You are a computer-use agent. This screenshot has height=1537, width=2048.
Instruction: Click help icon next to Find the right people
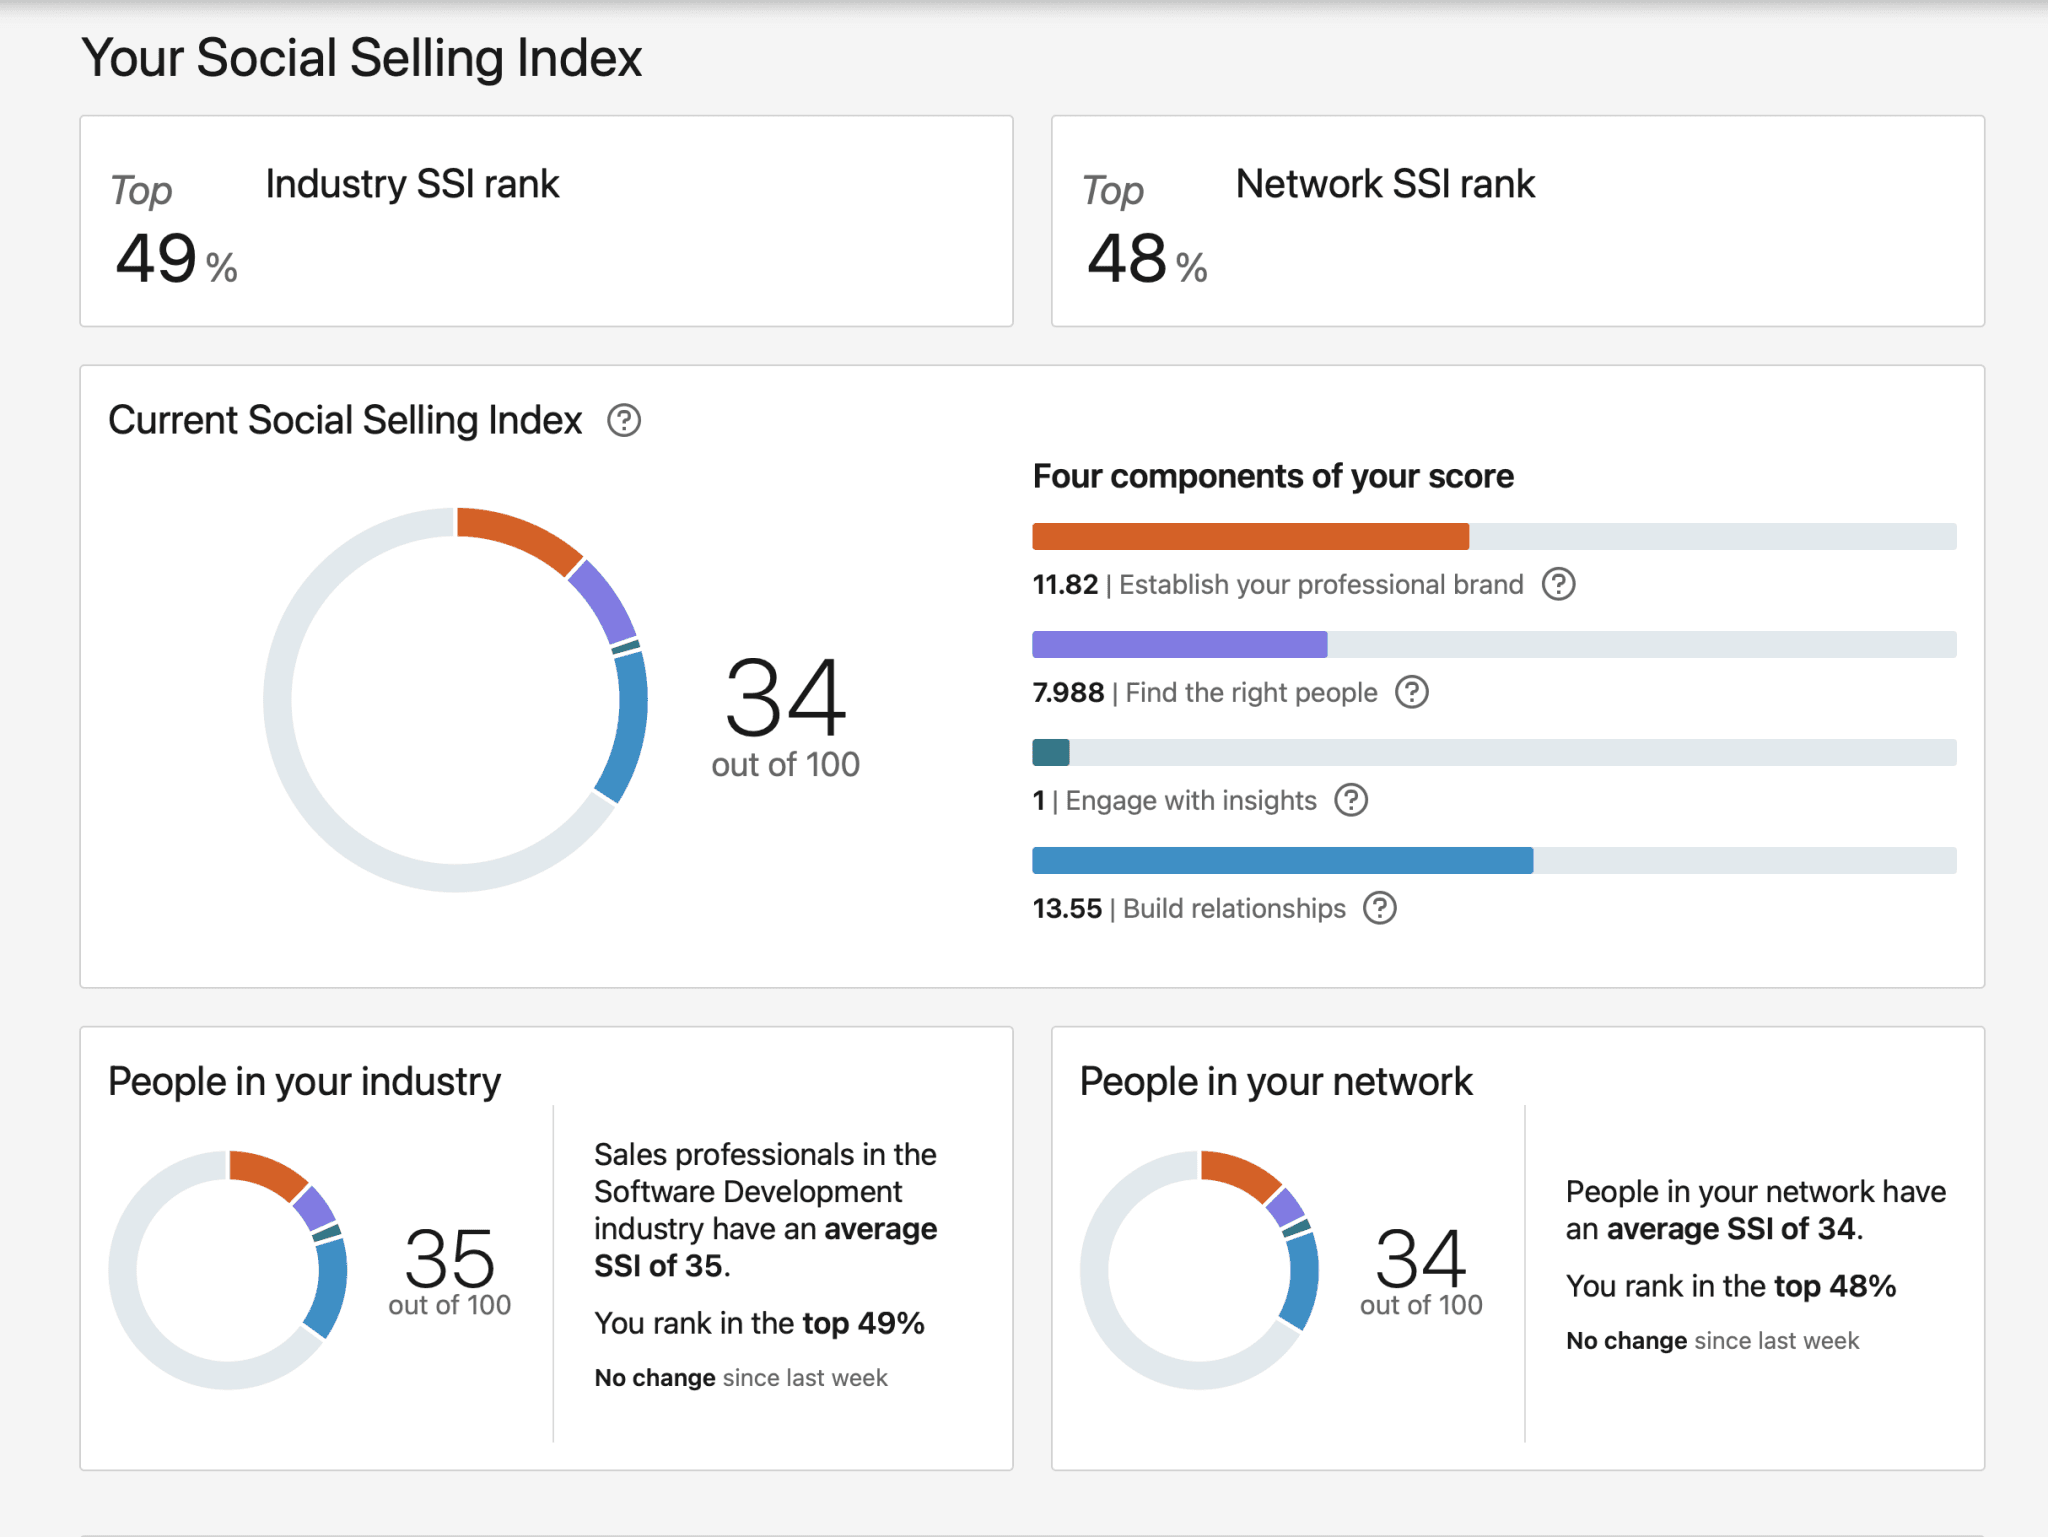click(x=1411, y=692)
